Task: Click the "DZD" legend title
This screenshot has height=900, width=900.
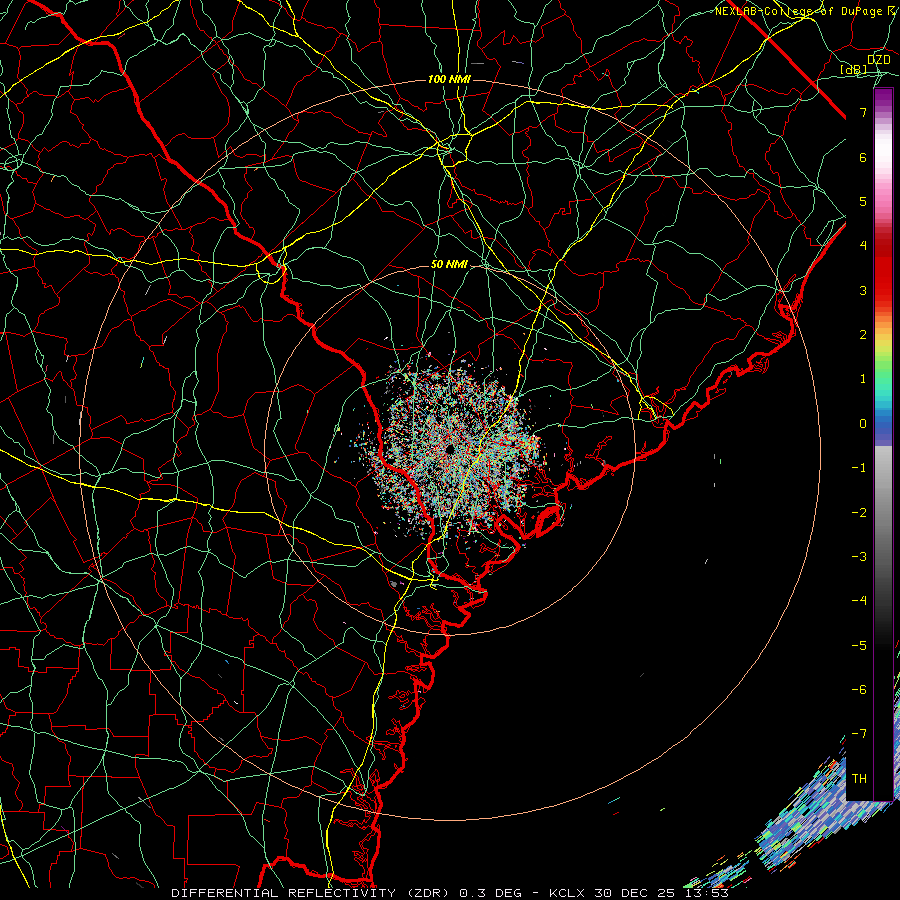Action: (878, 60)
